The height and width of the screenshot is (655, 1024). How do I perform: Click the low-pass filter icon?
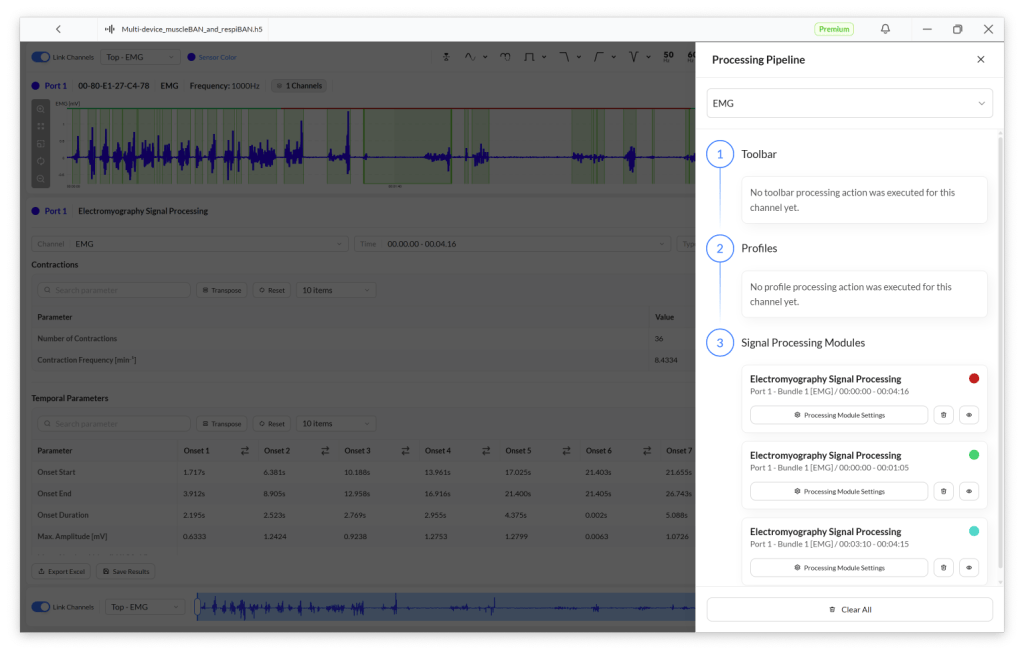564,57
